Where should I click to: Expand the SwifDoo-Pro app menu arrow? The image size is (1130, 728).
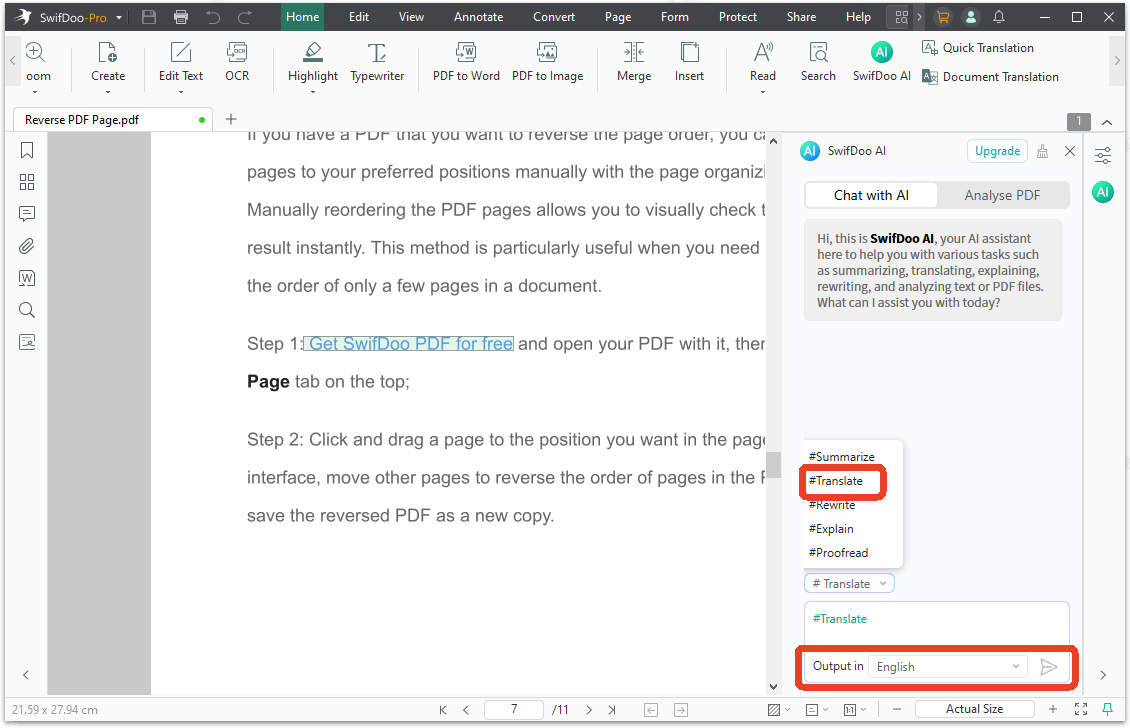point(119,17)
